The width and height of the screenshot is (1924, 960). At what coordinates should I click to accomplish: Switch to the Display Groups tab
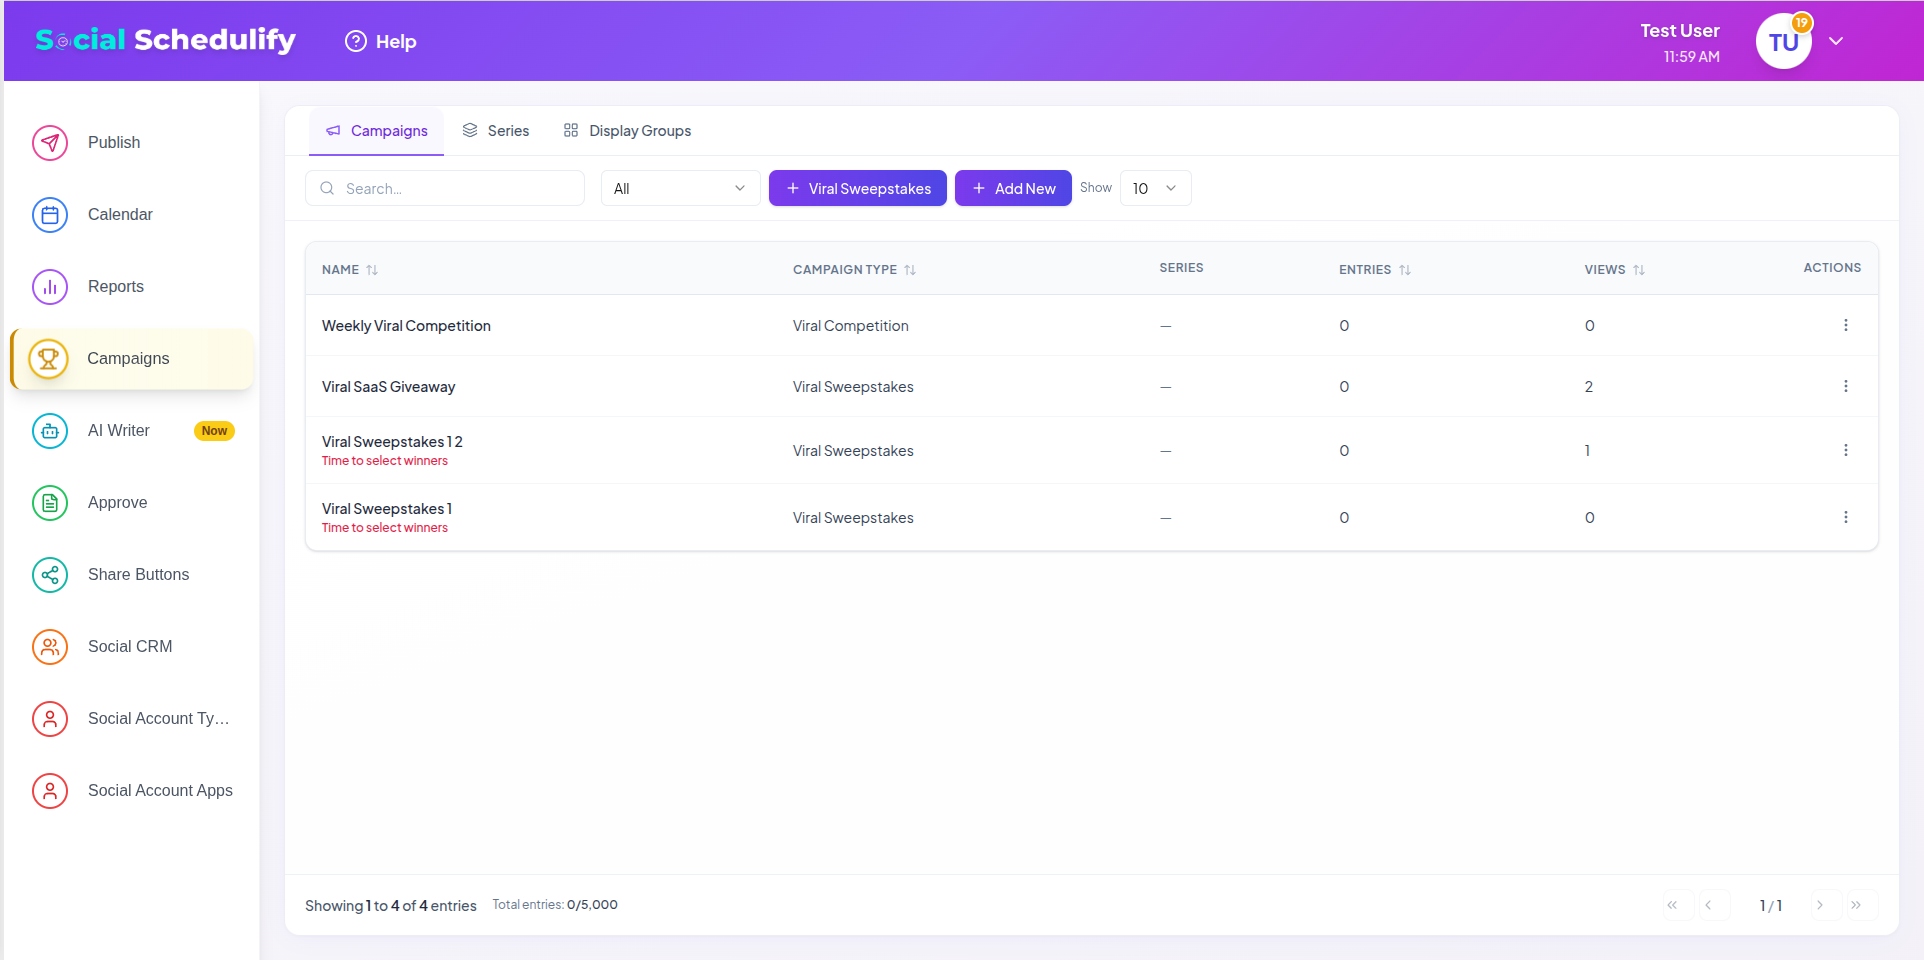(627, 131)
